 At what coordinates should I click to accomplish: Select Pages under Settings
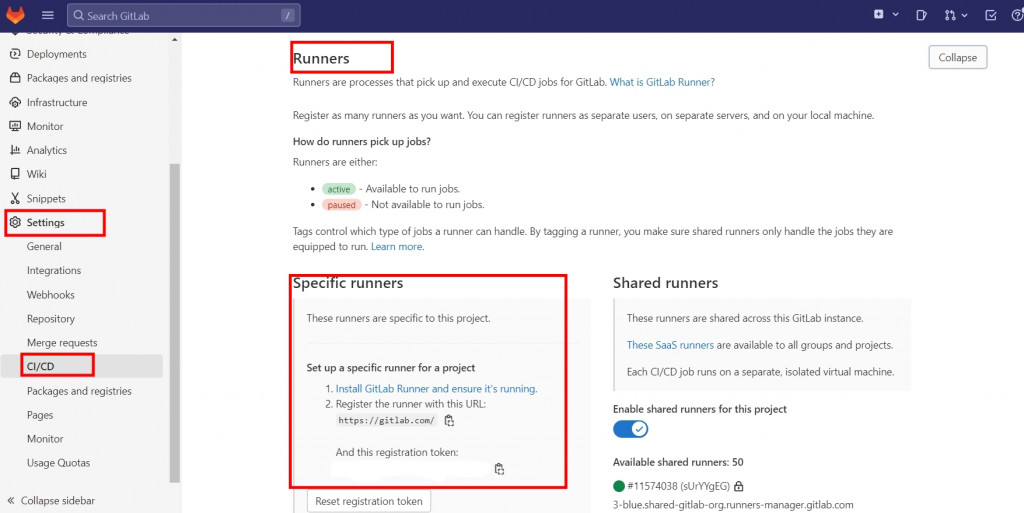(40, 415)
